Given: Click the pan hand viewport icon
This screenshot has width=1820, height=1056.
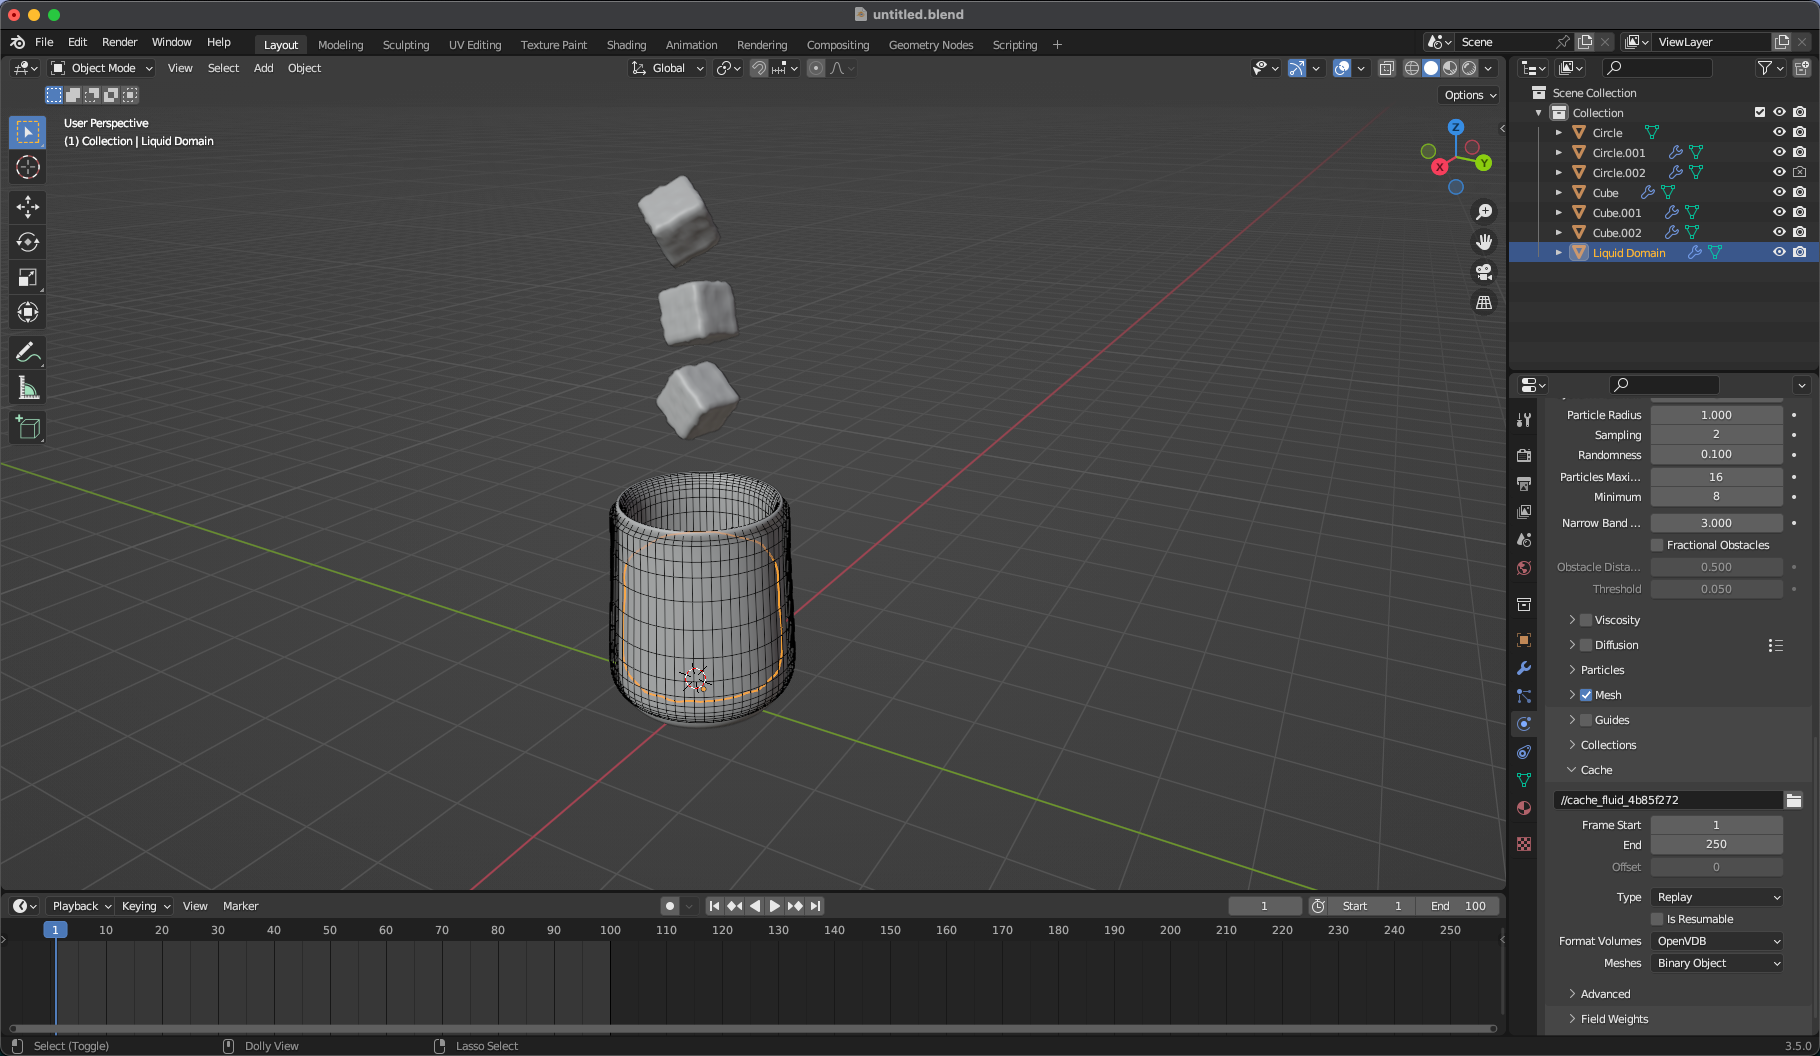Looking at the screenshot, I should click(1484, 242).
